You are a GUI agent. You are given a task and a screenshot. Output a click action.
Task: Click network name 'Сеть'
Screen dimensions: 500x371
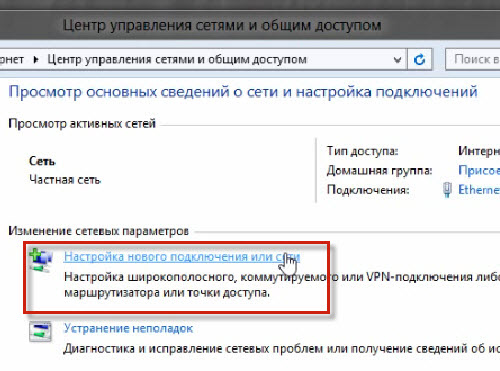pos(42,161)
